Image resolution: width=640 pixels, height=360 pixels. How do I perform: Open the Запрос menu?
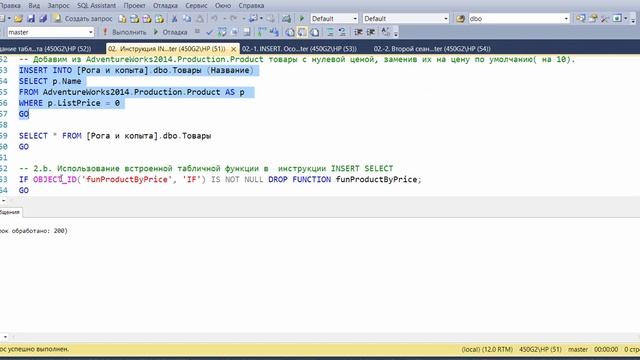58,6
